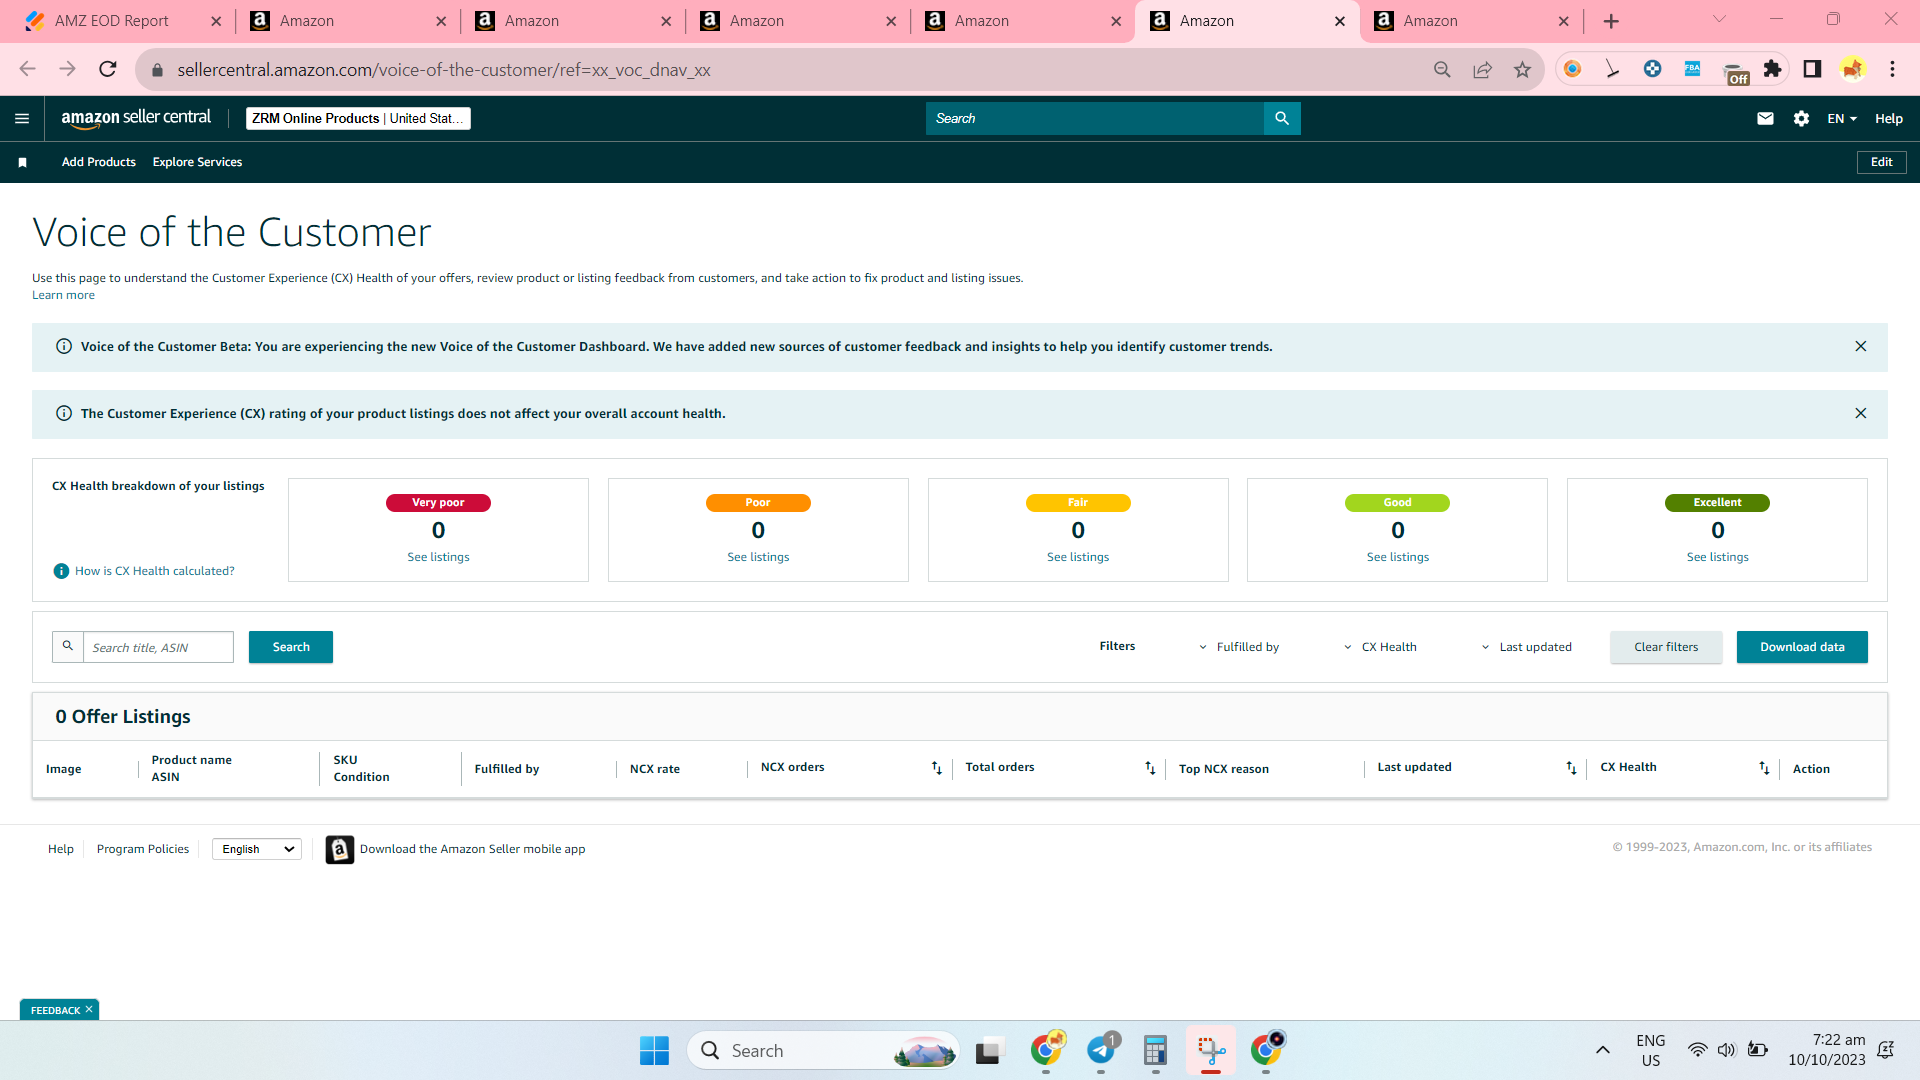Click the Clear filters button

click(1666, 647)
